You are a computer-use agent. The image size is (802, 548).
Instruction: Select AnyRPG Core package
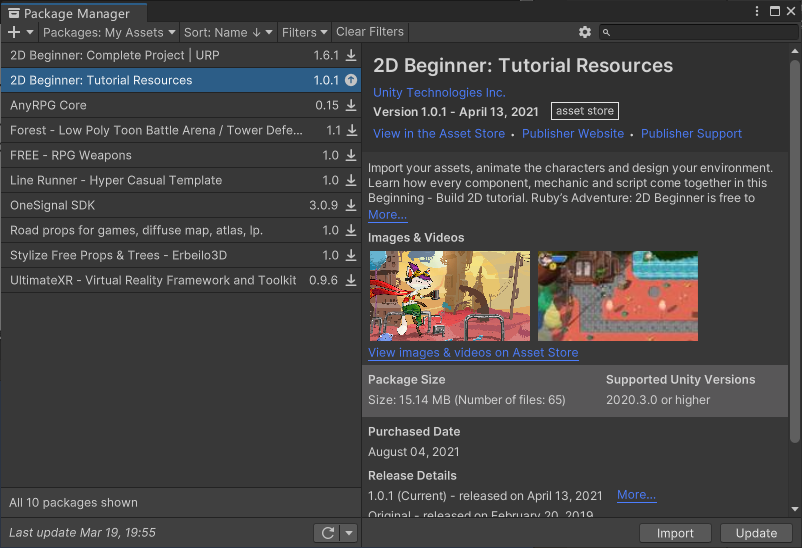pyautogui.click(x=181, y=105)
